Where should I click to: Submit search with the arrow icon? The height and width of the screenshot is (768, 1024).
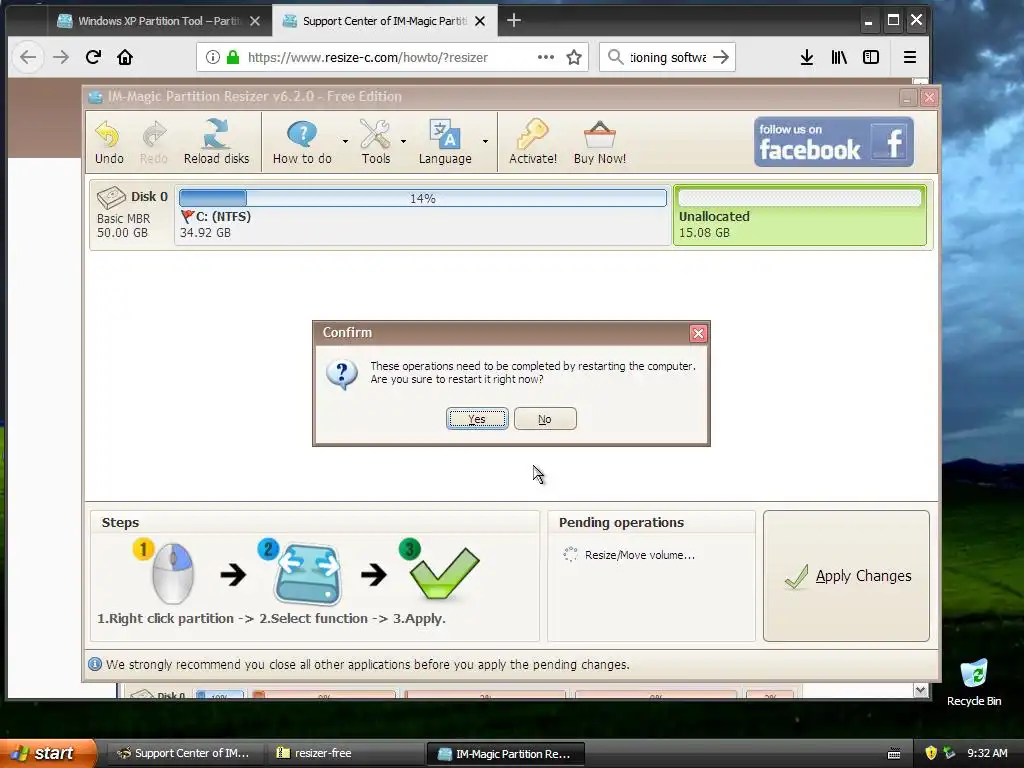point(721,57)
